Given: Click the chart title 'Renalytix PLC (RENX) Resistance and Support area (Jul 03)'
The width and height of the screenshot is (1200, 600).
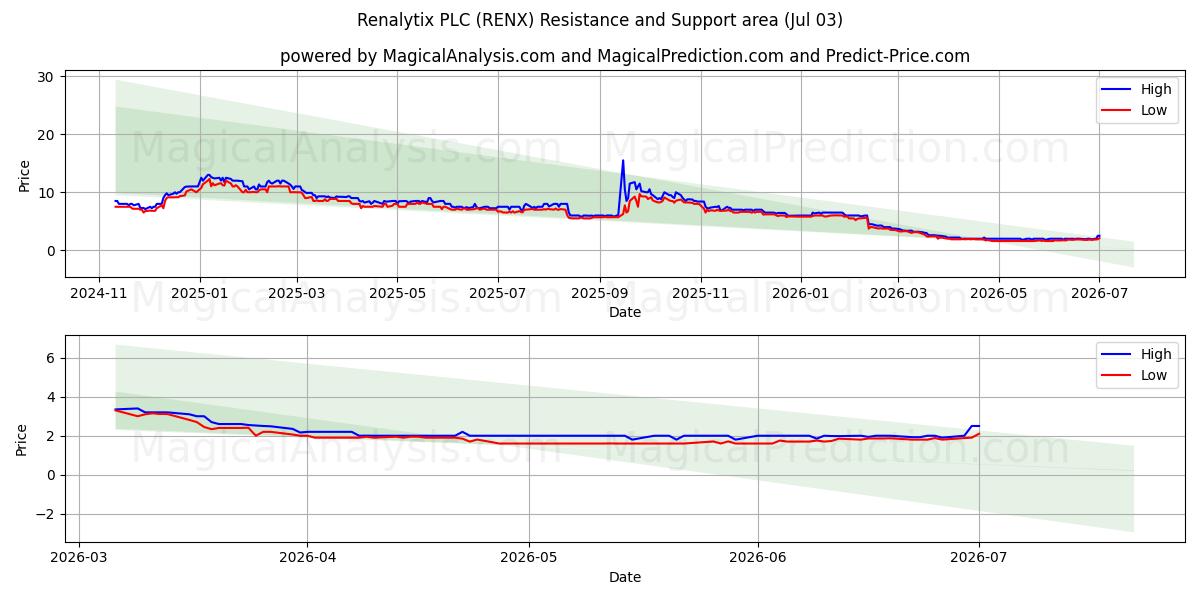Looking at the screenshot, I should 600,20.
